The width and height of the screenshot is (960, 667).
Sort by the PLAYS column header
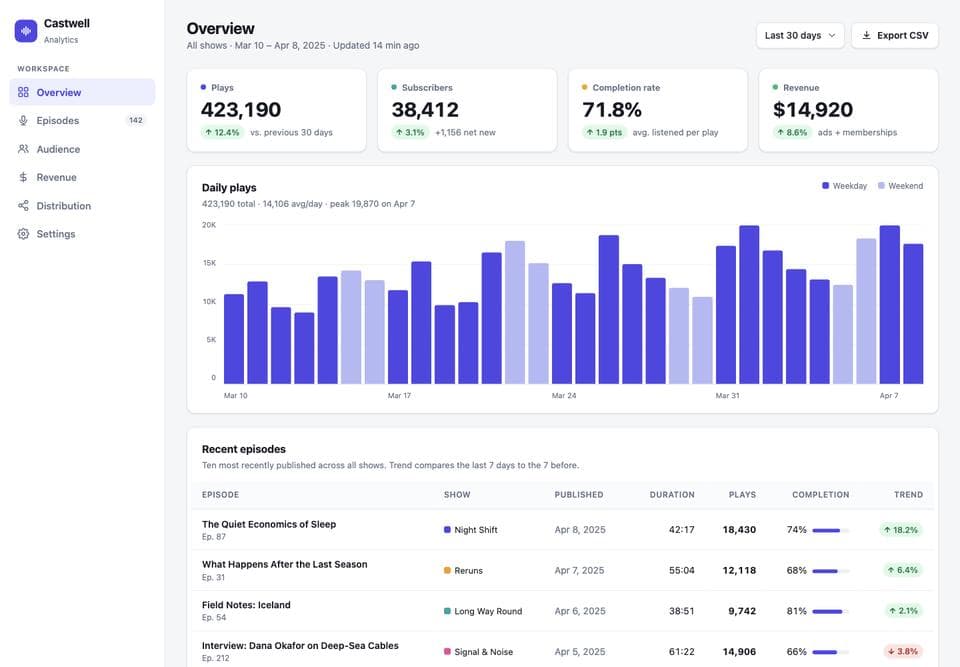(742, 494)
